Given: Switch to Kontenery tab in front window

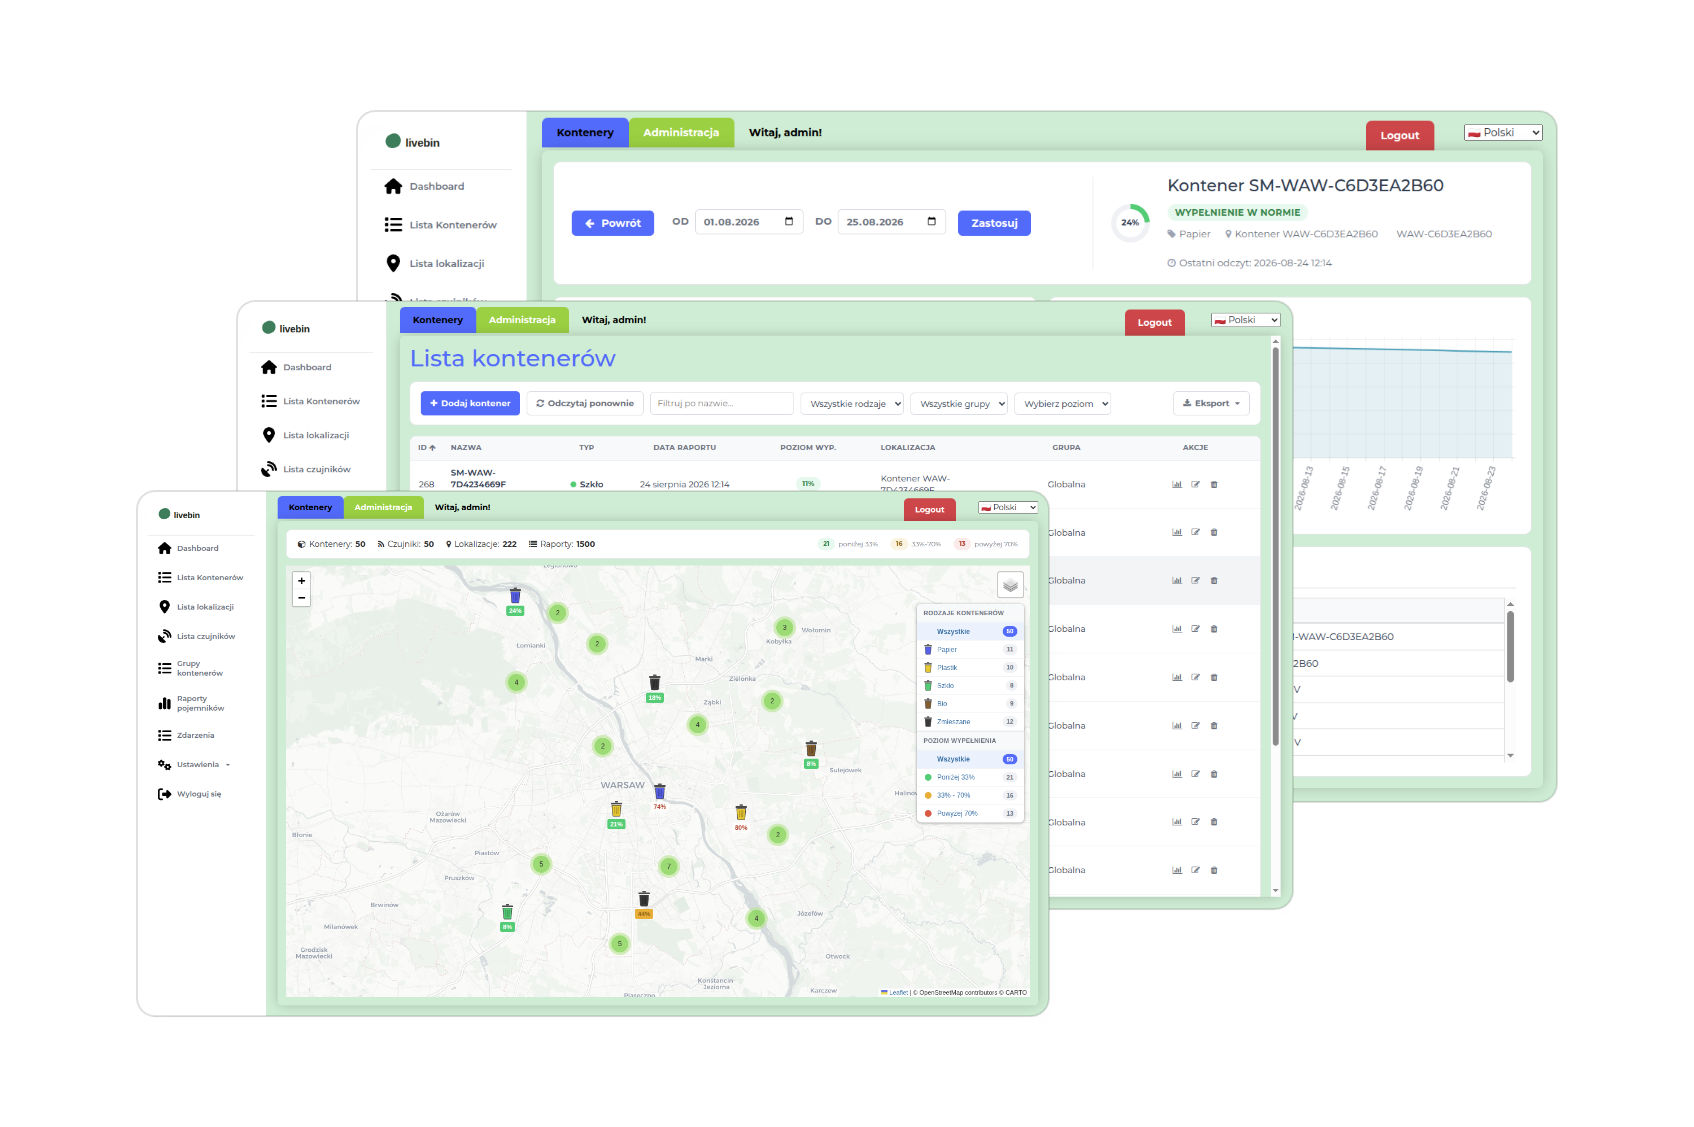Looking at the screenshot, I should (310, 507).
